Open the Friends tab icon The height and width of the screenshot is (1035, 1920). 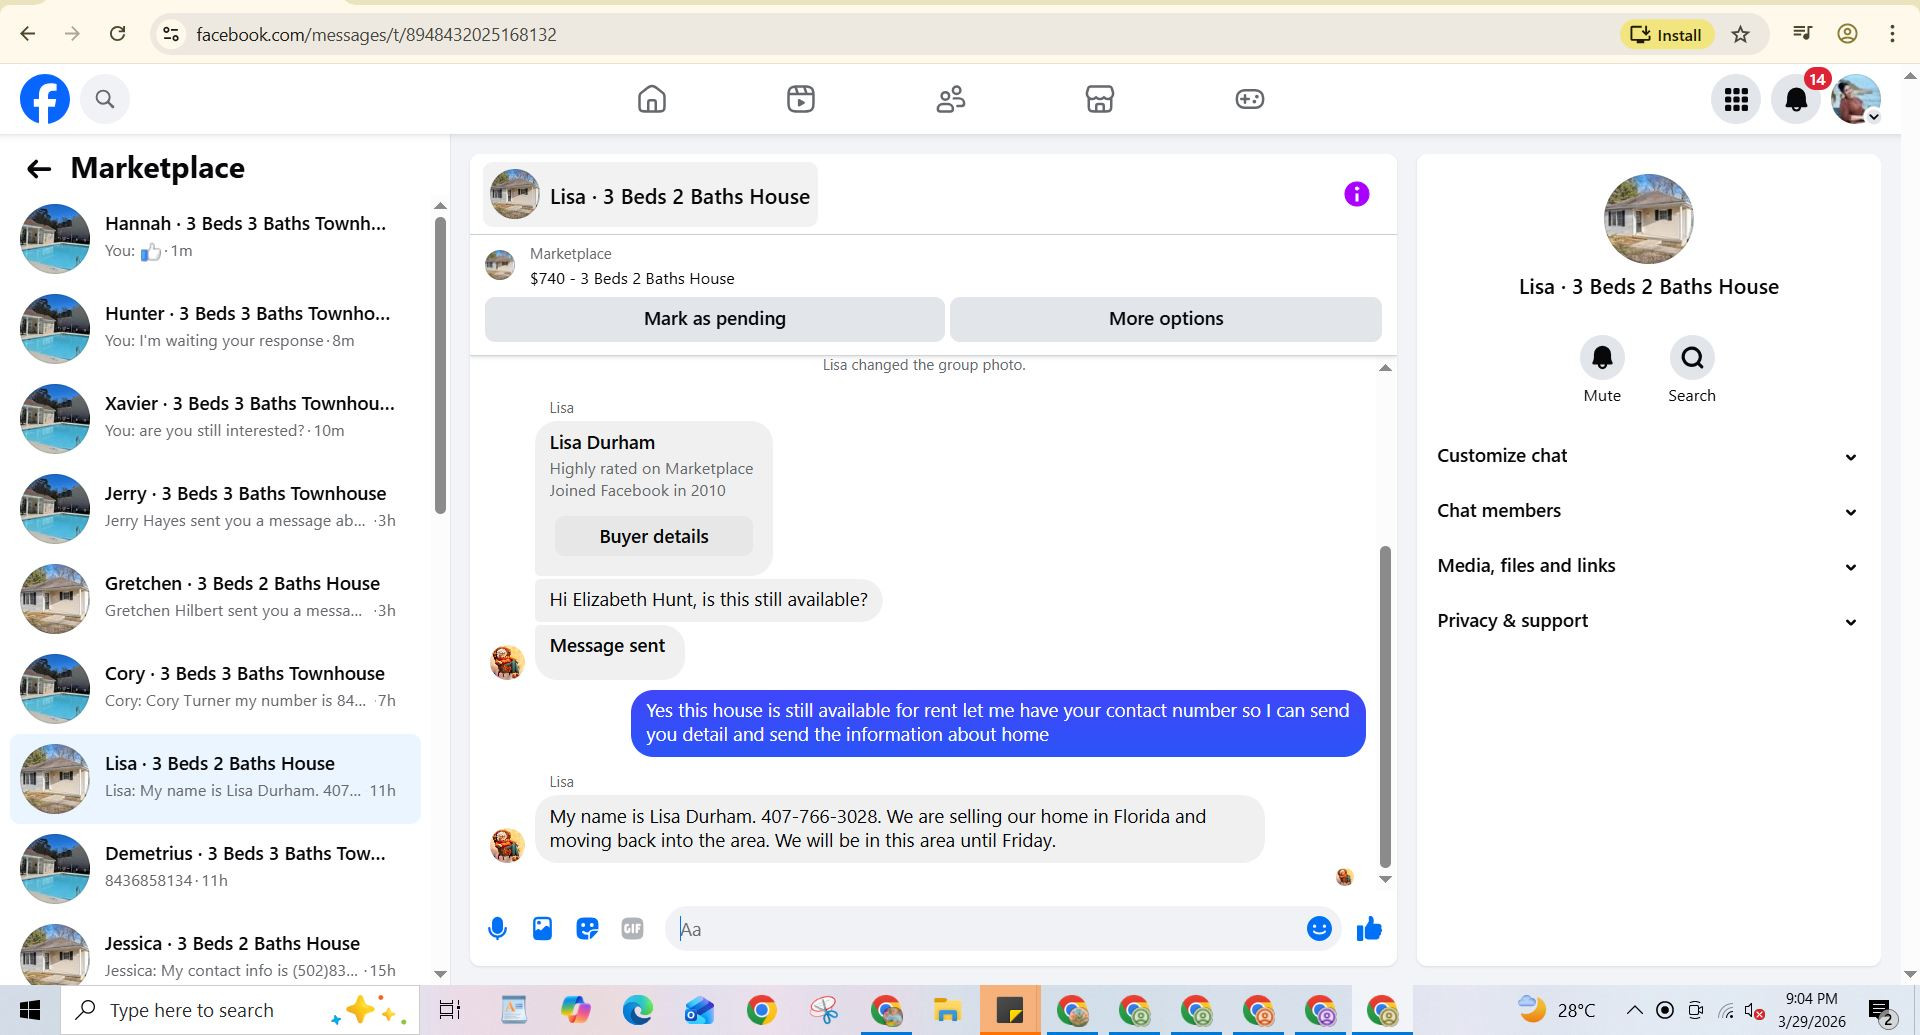tap(951, 99)
